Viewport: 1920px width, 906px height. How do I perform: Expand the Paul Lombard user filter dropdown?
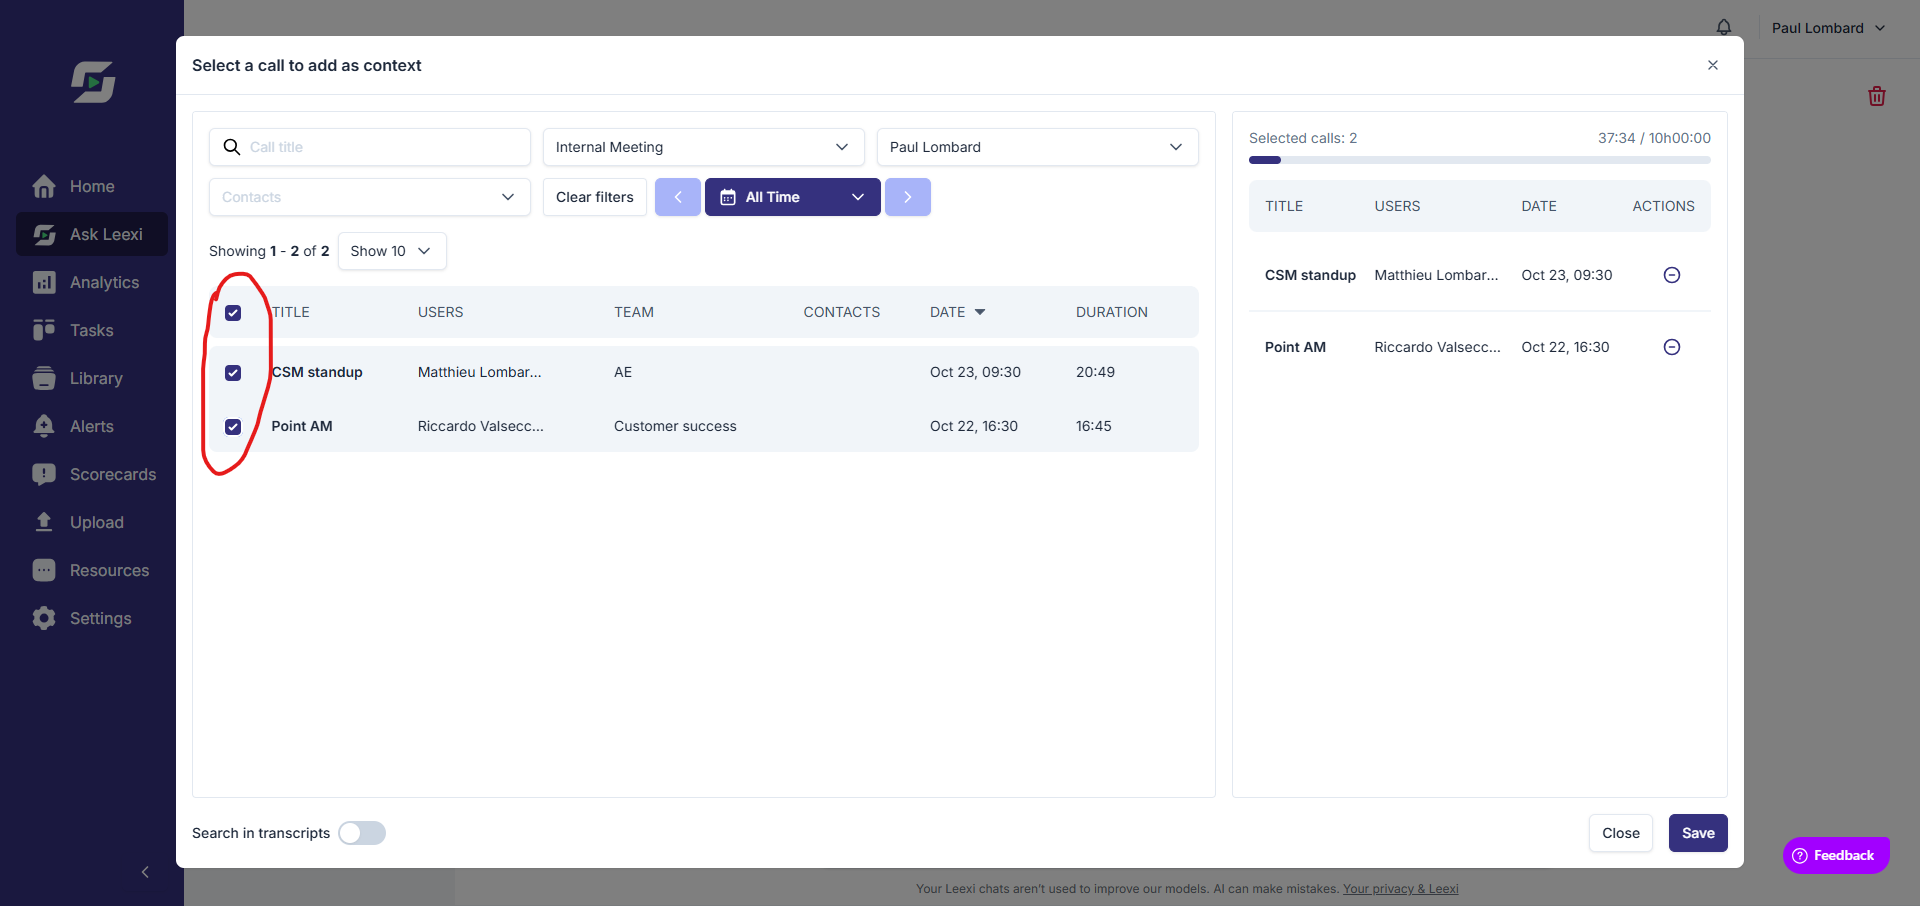pos(1038,147)
